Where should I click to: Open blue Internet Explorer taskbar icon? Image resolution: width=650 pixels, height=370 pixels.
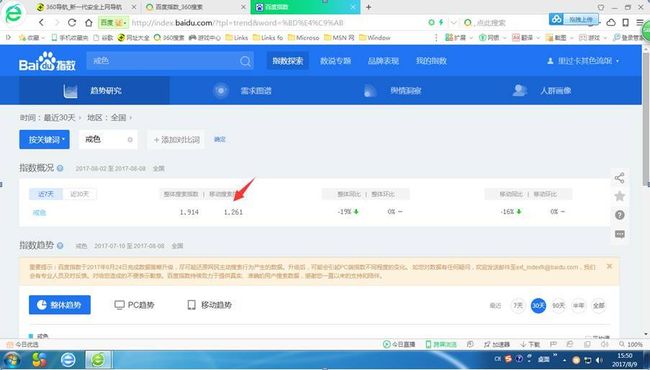[x=68, y=360]
